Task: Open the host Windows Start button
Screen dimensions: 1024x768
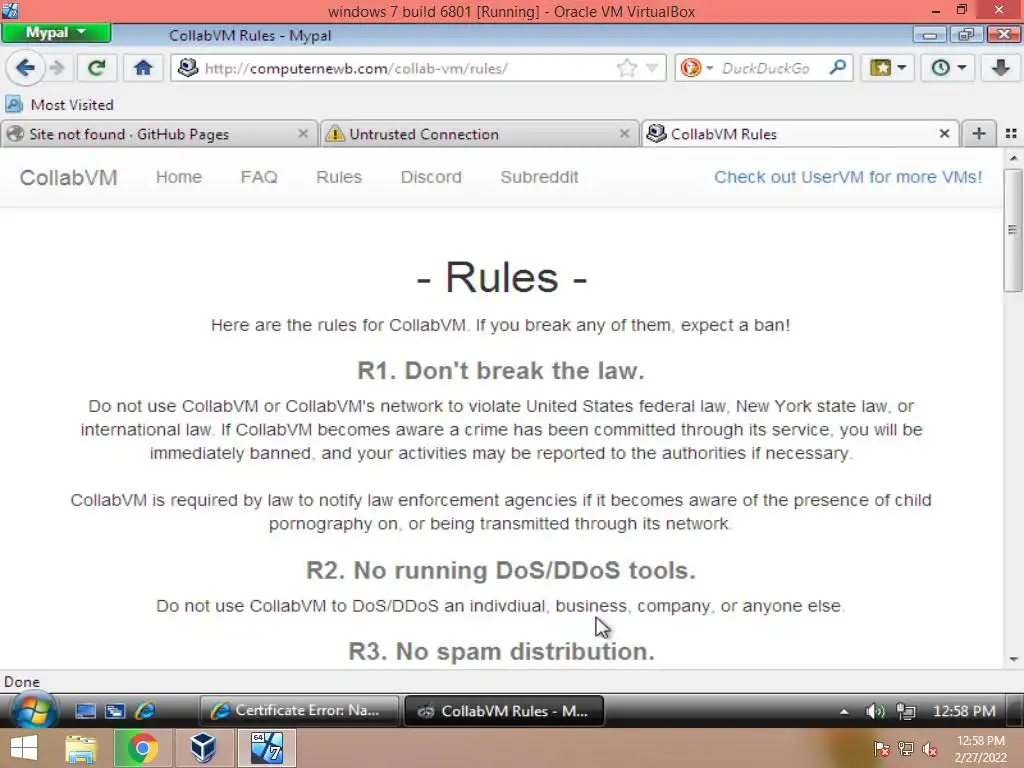Action: (24, 748)
